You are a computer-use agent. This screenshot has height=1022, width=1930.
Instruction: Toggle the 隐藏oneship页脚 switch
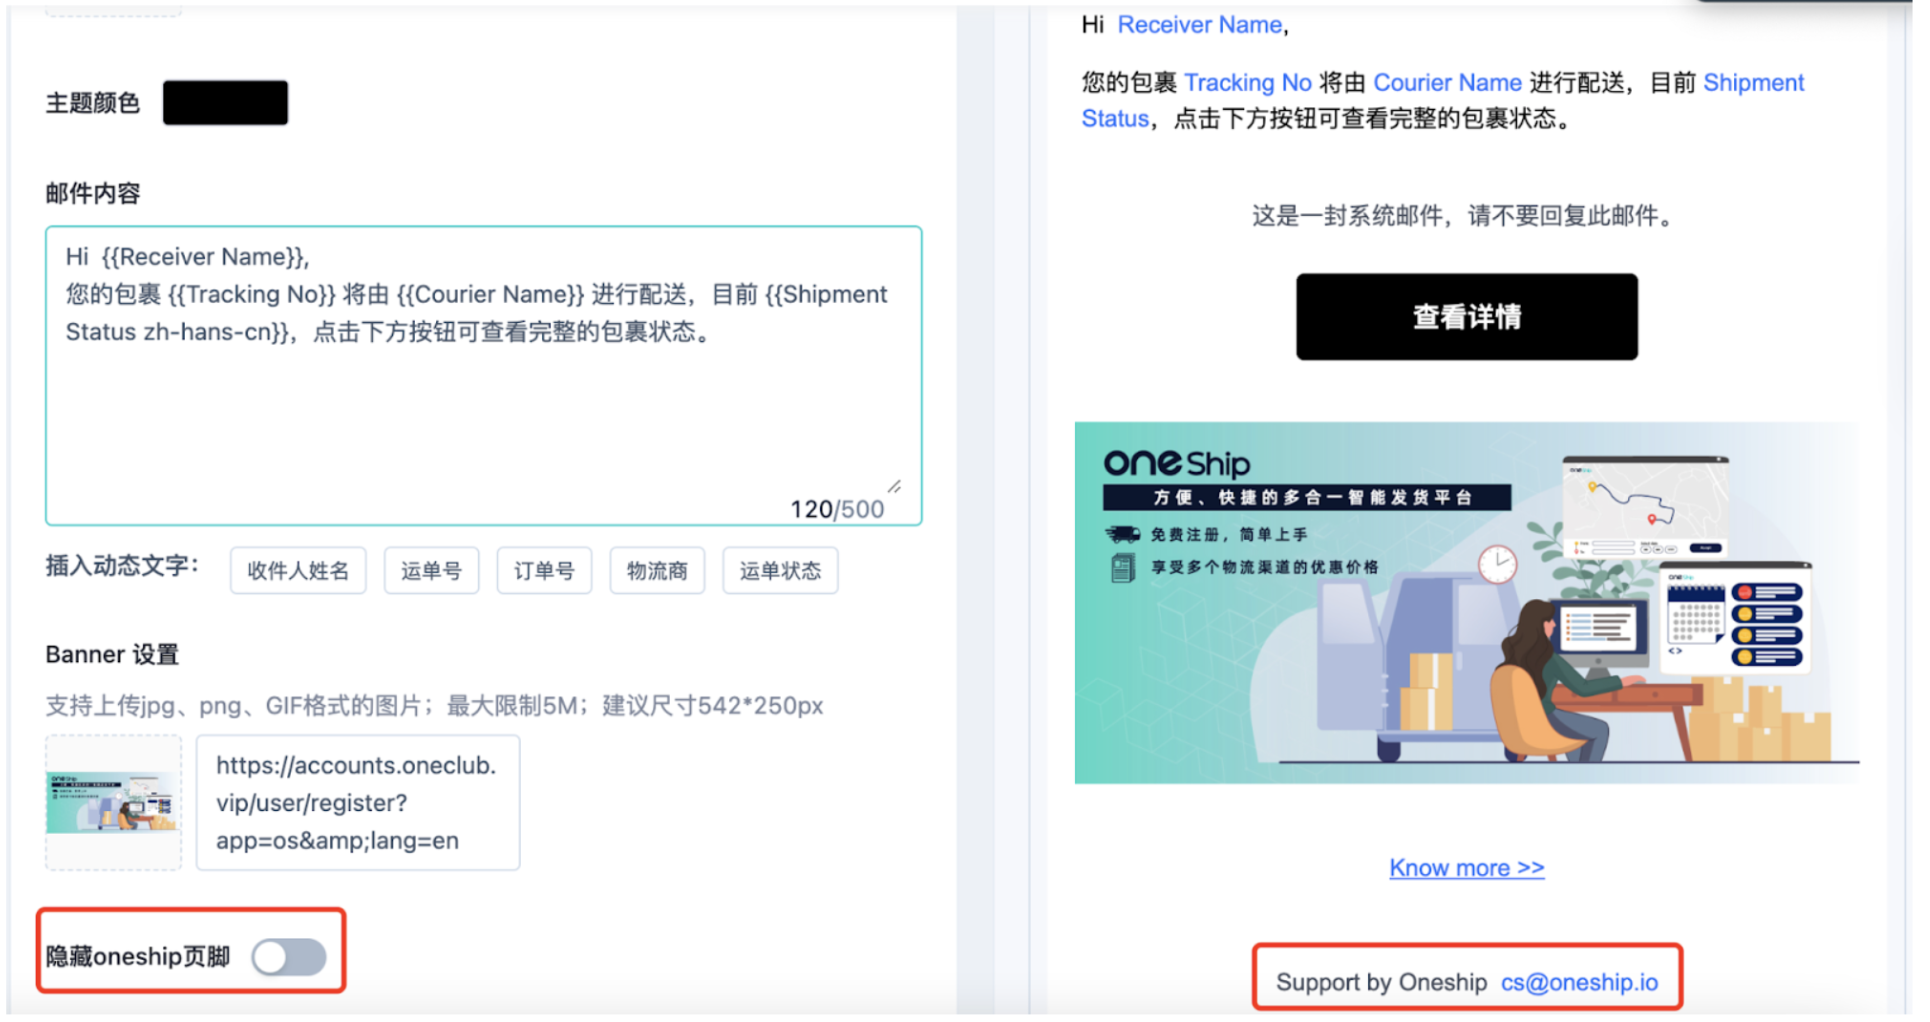(289, 957)
